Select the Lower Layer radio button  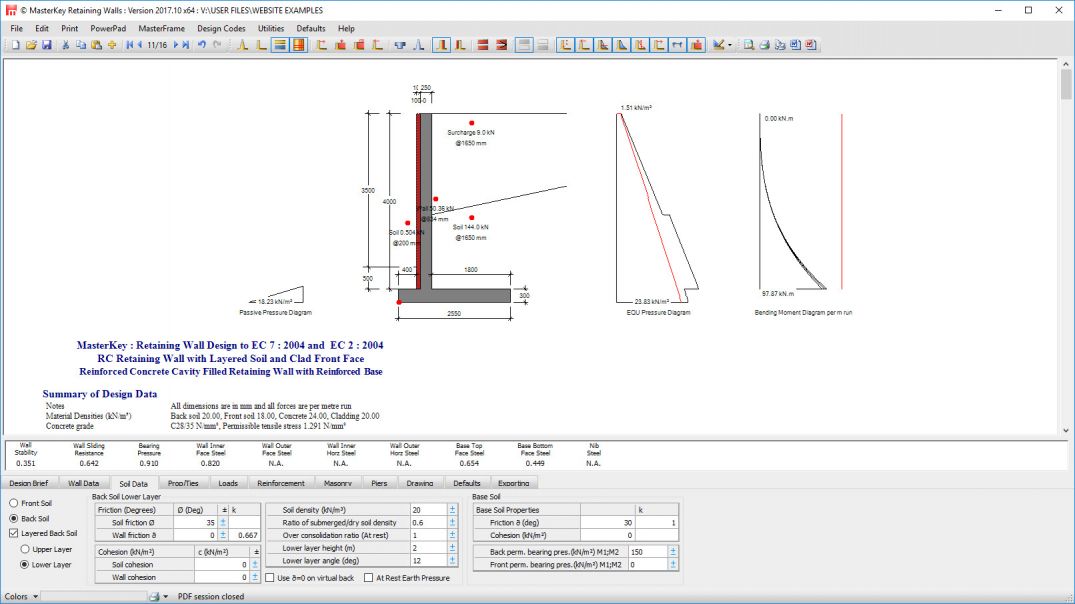[25, 565]
